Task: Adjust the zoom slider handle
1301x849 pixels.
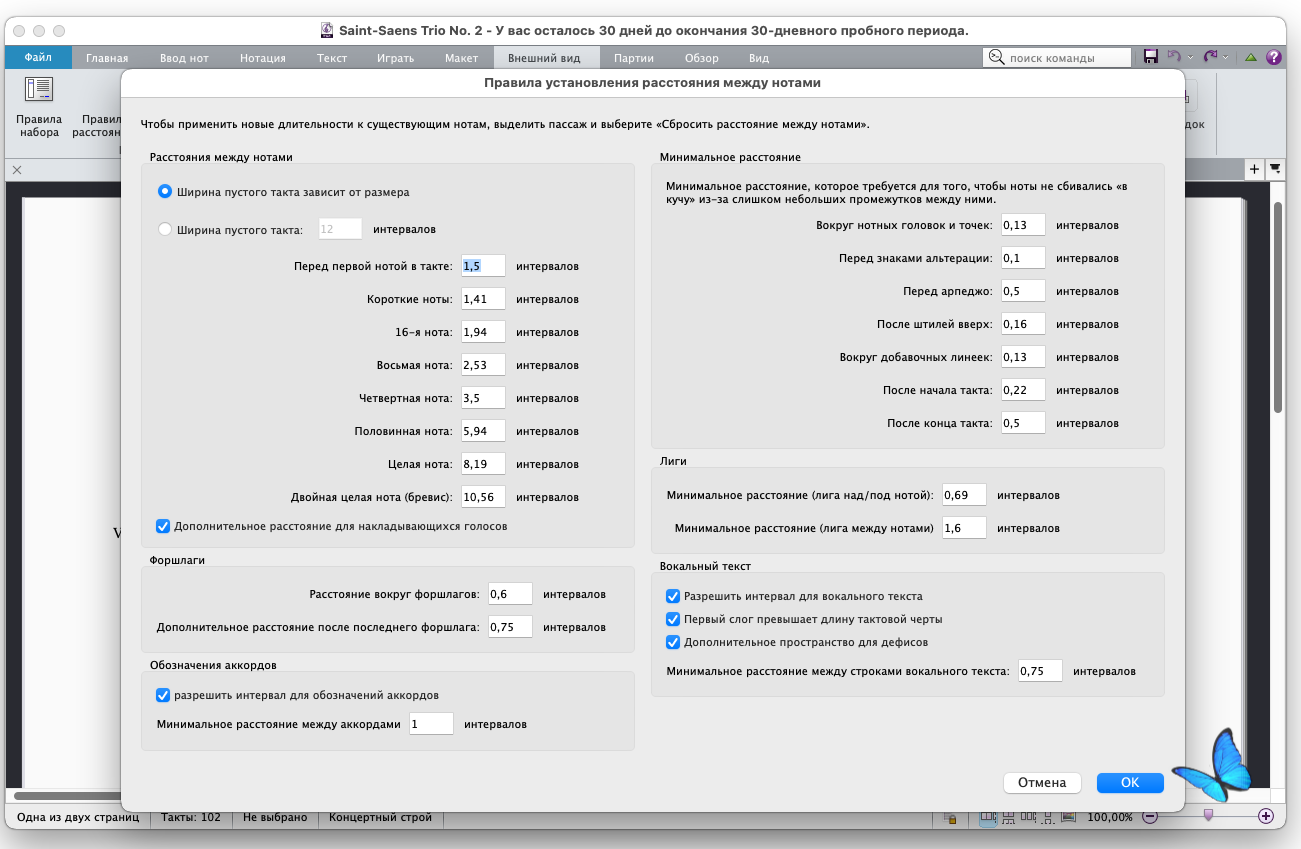Action: point(1208,815)
